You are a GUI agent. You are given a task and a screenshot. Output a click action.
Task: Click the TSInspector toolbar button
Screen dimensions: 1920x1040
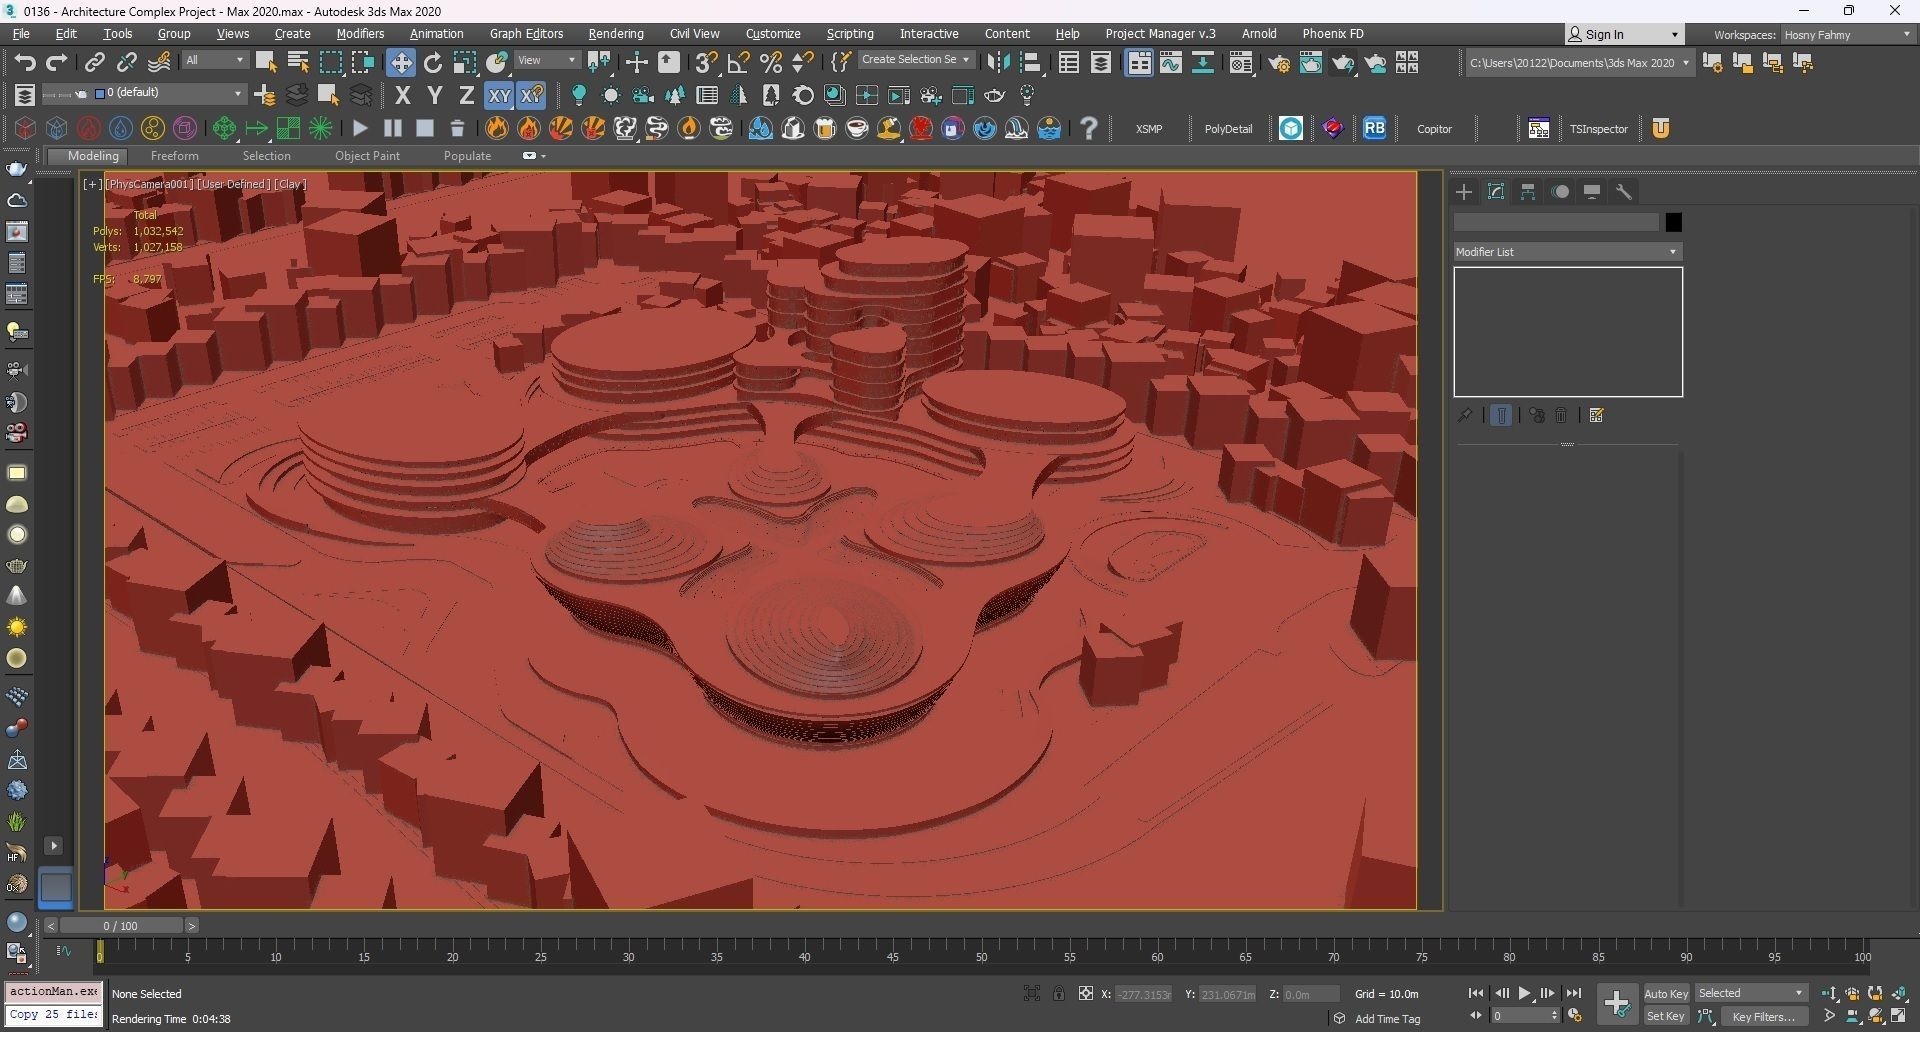1598,129
